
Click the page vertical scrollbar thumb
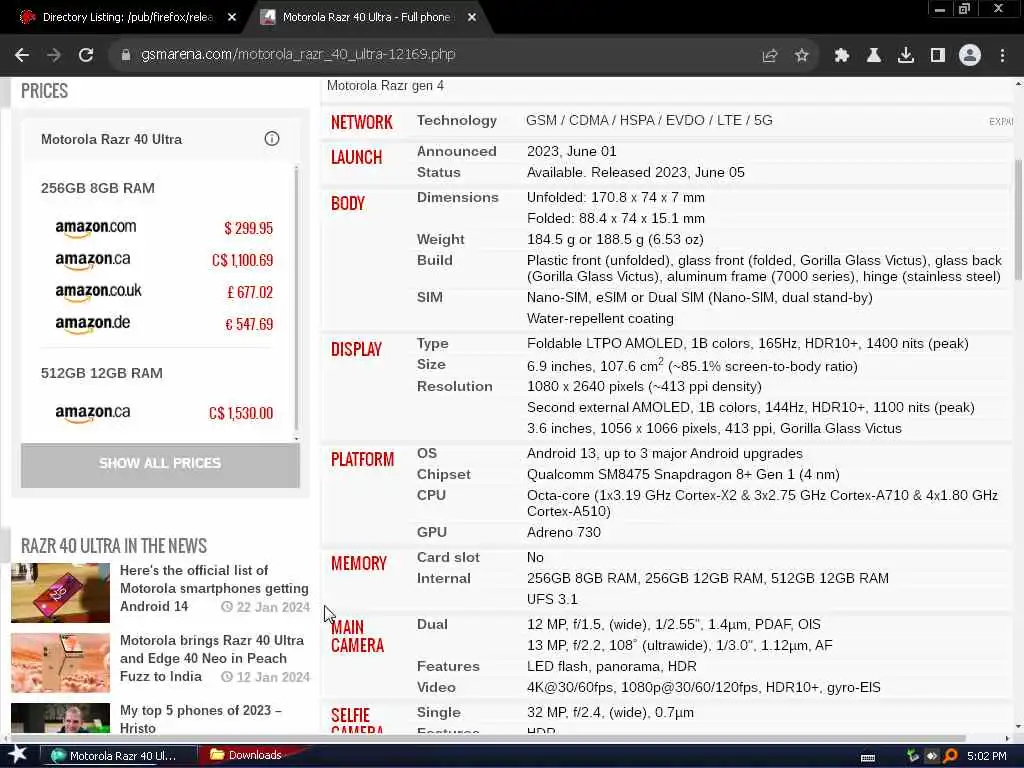tap(1018, 221)
